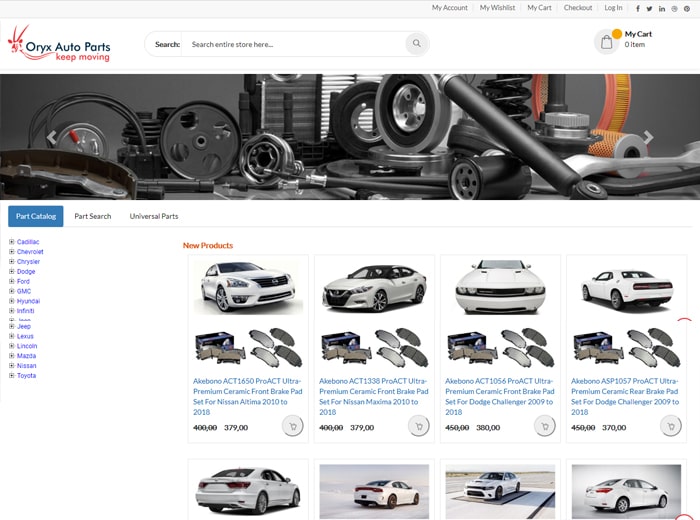This screenshot has height=520, width=700.
Task: Add Akebono ACT1338 pads to cart
Action: (x=419, y=426)
